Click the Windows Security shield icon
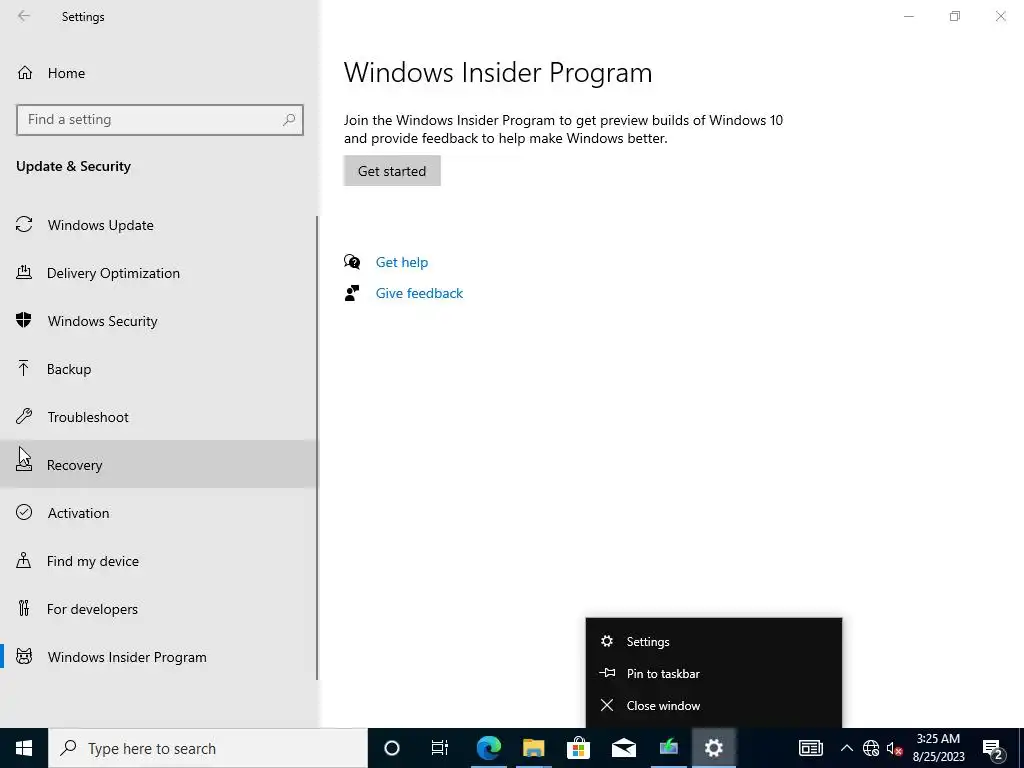 [x=24, y=320]
